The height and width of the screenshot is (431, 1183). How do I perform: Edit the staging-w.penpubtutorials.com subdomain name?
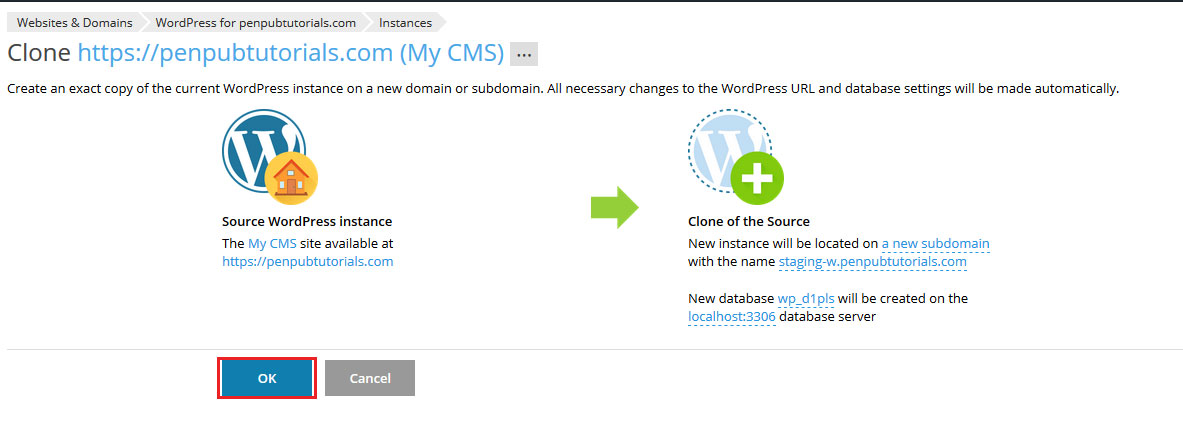pos(873,262)
